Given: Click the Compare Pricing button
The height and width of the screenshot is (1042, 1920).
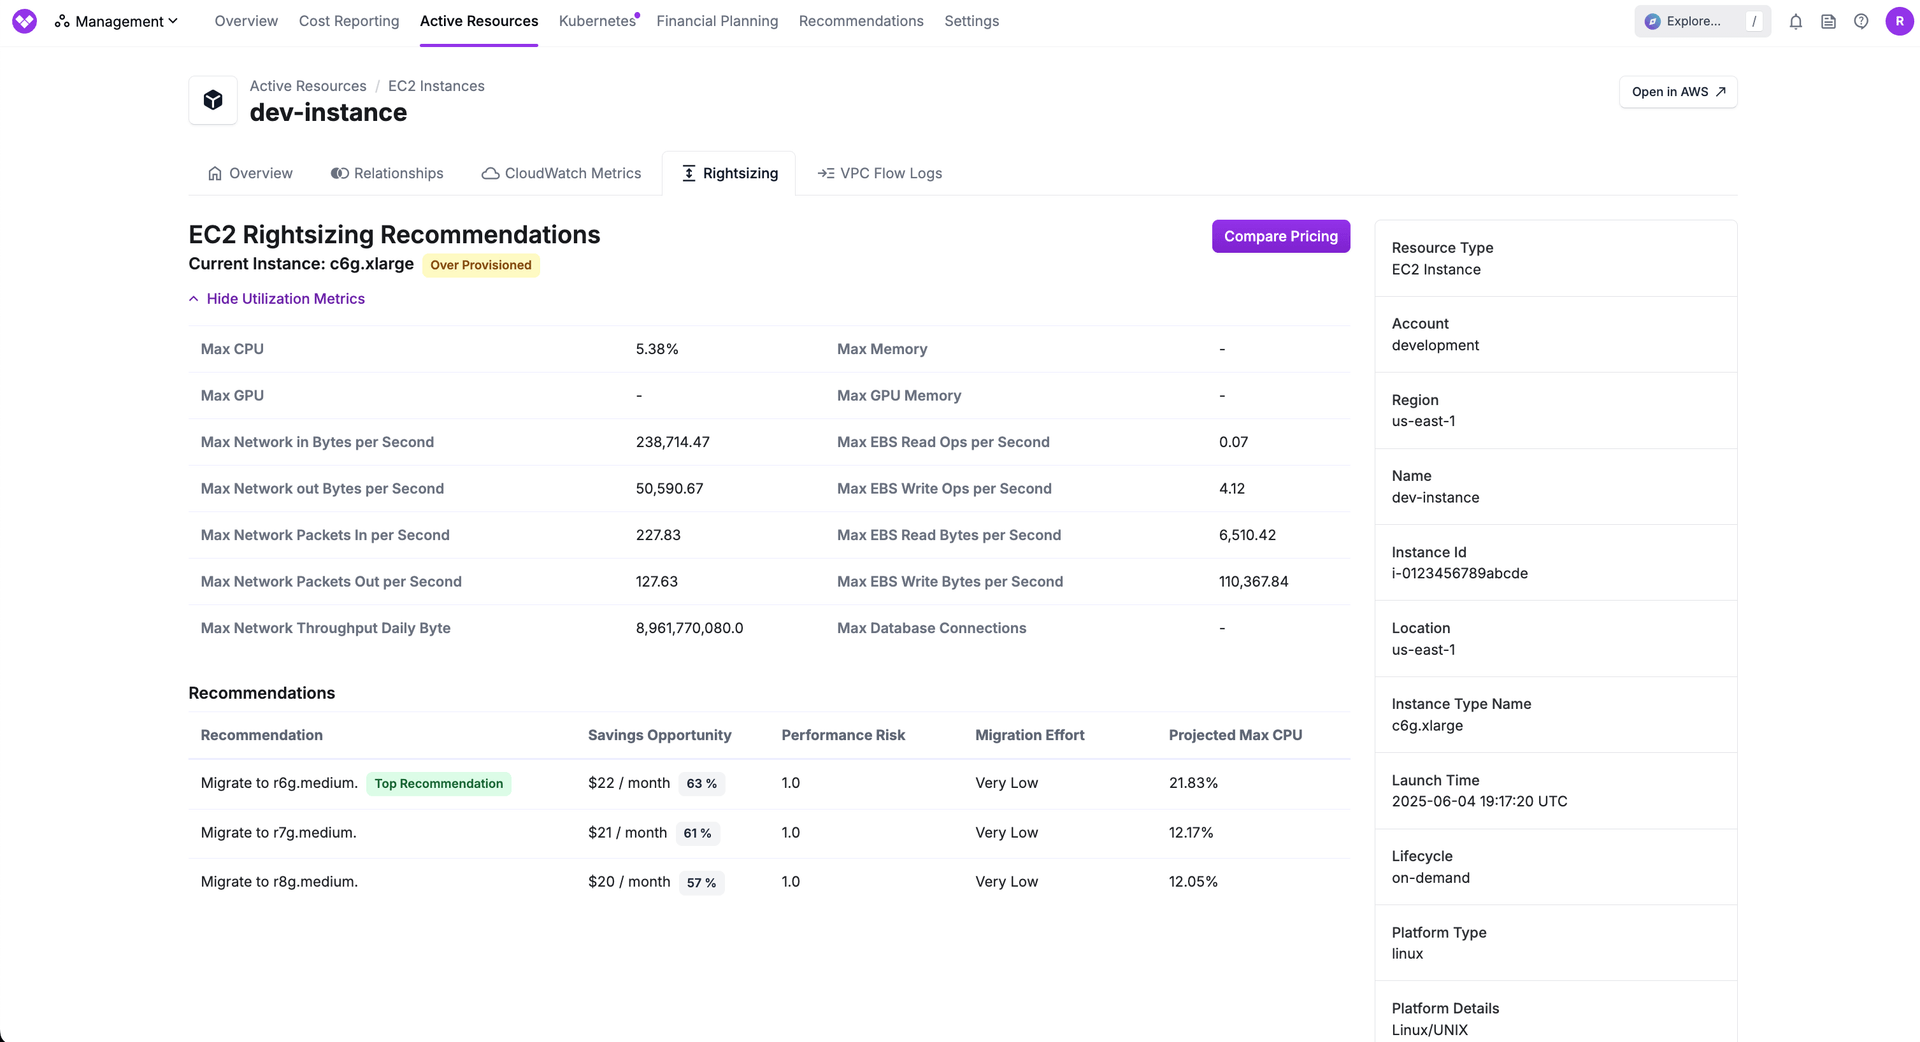Looking at the screenshot, I should click(1280, 236).
